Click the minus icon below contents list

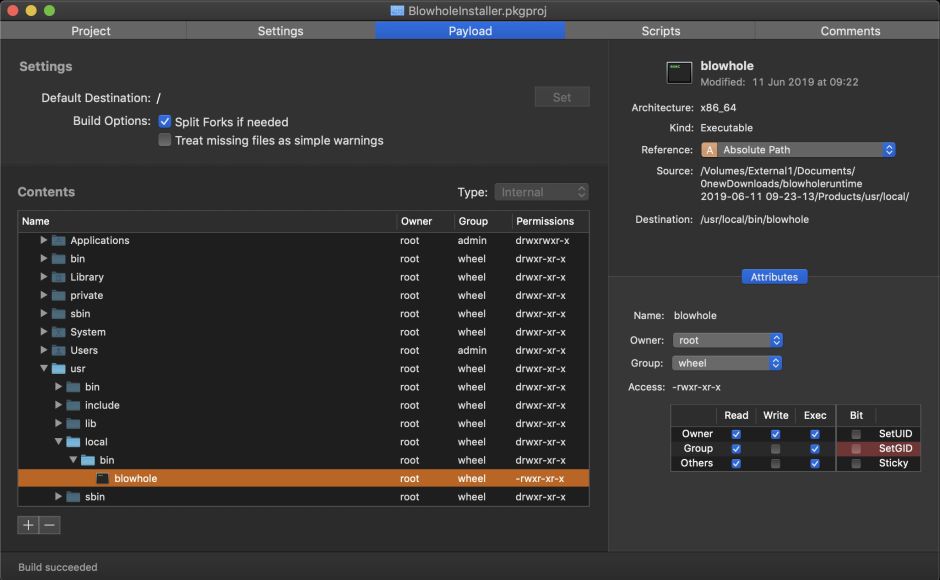(50, 525)
